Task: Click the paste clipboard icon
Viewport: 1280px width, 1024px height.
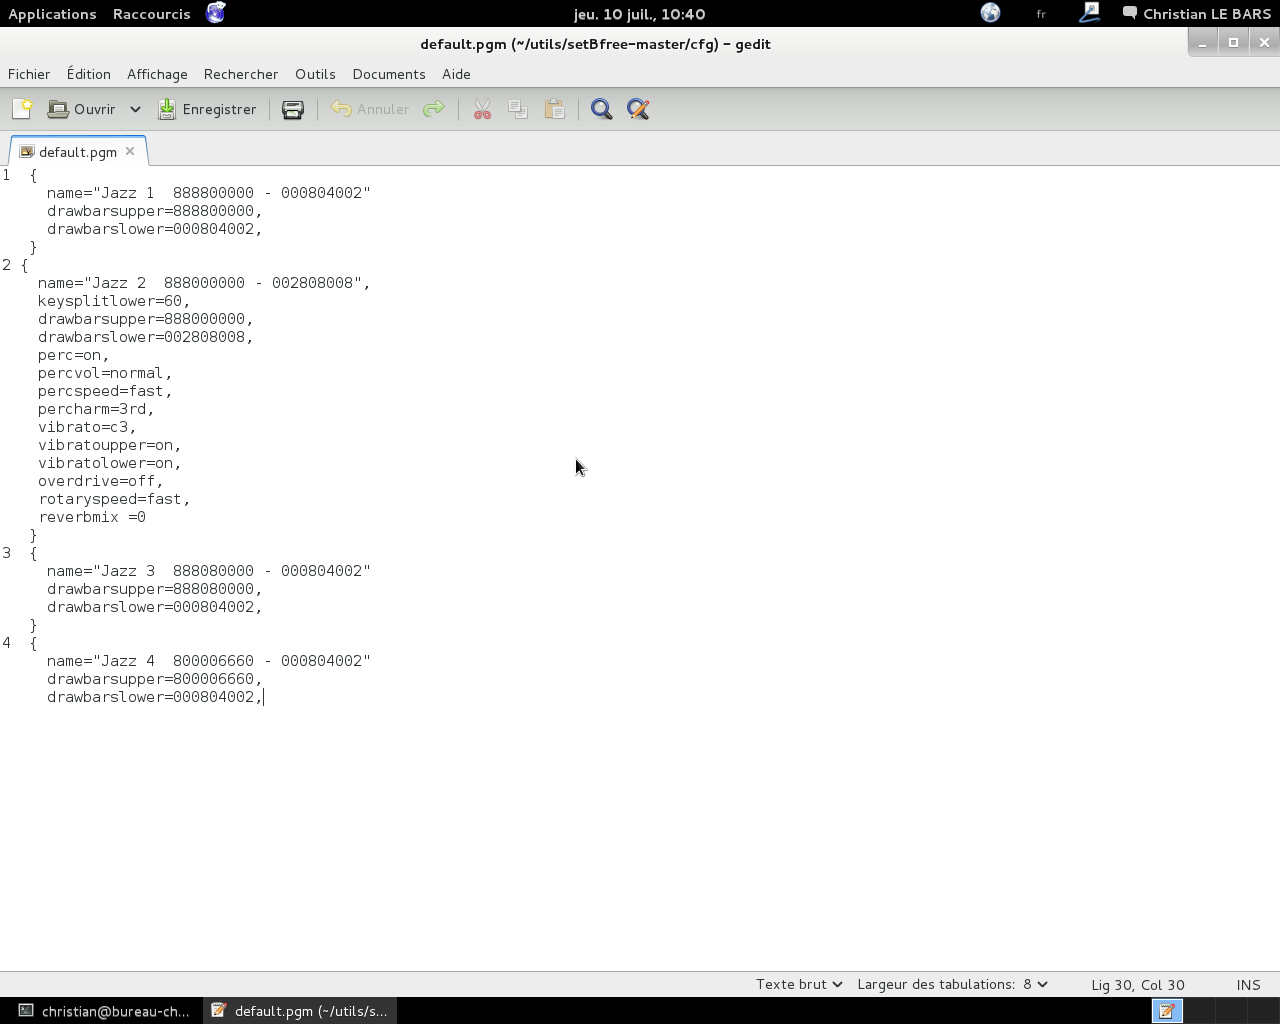Action: click(x=555, y=109)
